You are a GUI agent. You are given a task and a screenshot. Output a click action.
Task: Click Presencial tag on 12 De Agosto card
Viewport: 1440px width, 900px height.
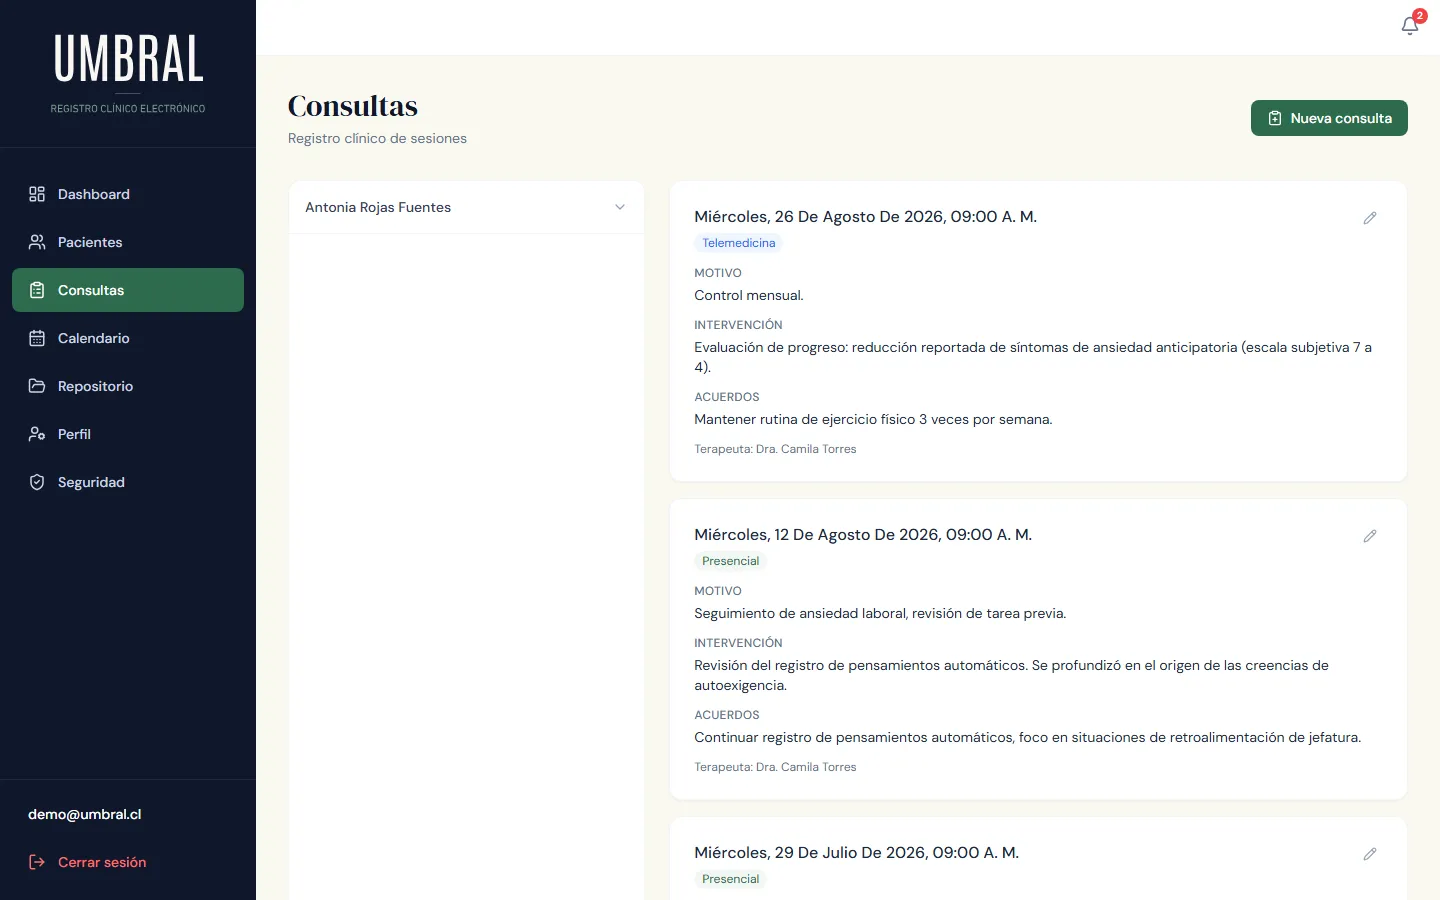[730, 561]
